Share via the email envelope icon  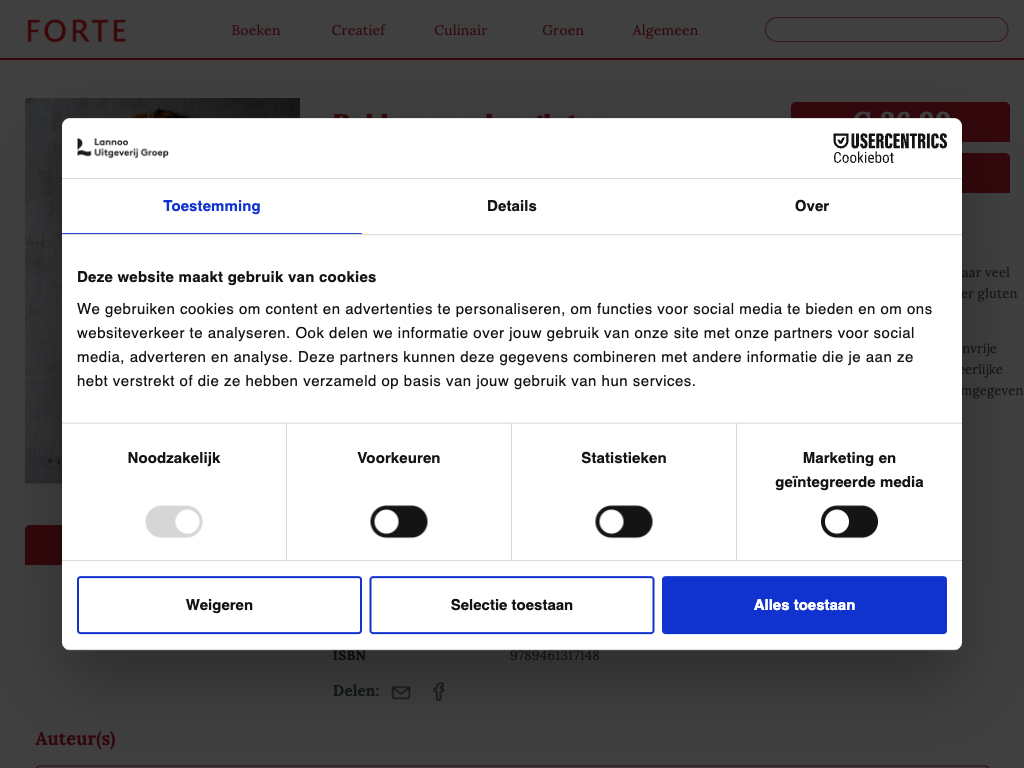click(x=401, y=692)
